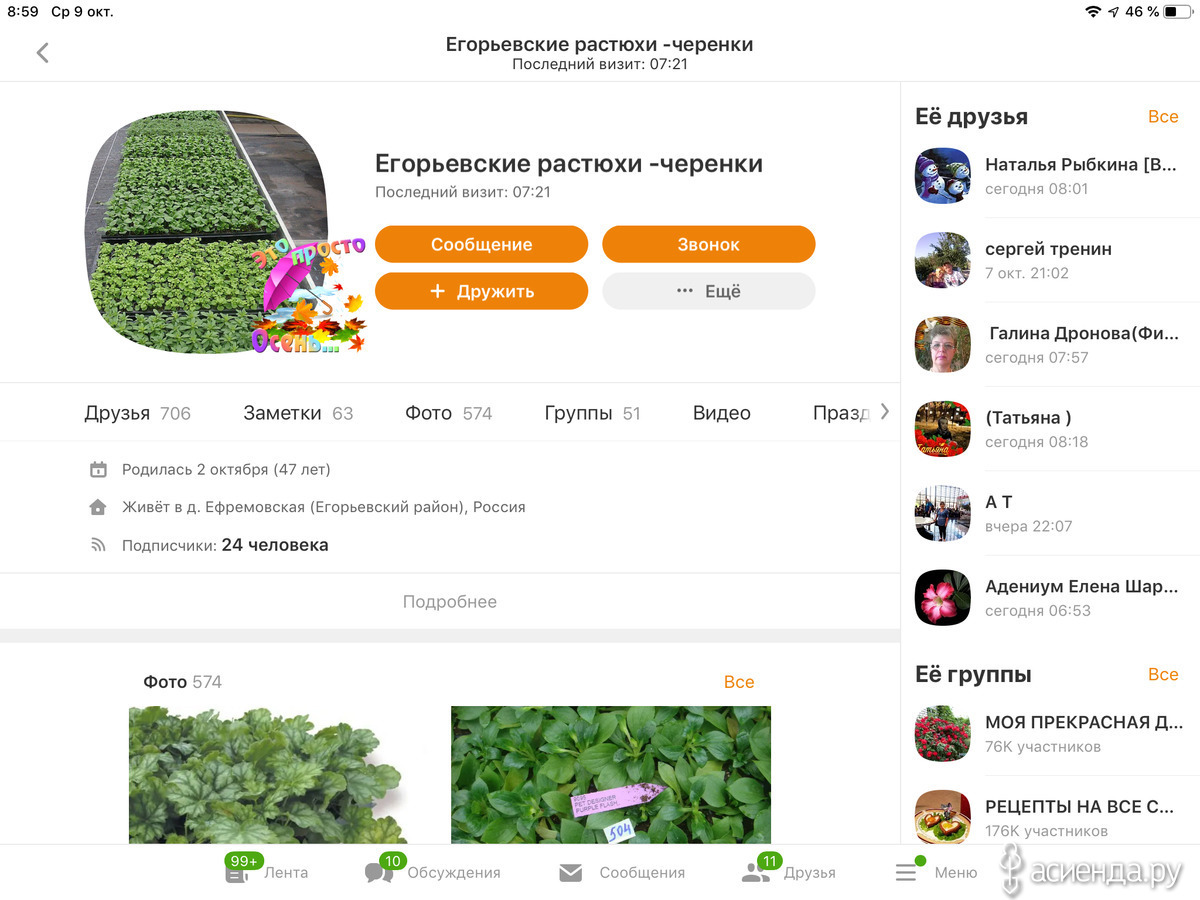Click Наталья Рыбкина's avatar
This screenshot has height=900, width=1200.
coord(943,176)
